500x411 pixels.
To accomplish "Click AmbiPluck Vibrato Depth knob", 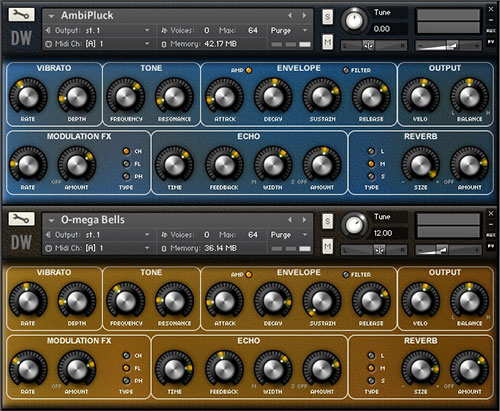I will 77,96.
